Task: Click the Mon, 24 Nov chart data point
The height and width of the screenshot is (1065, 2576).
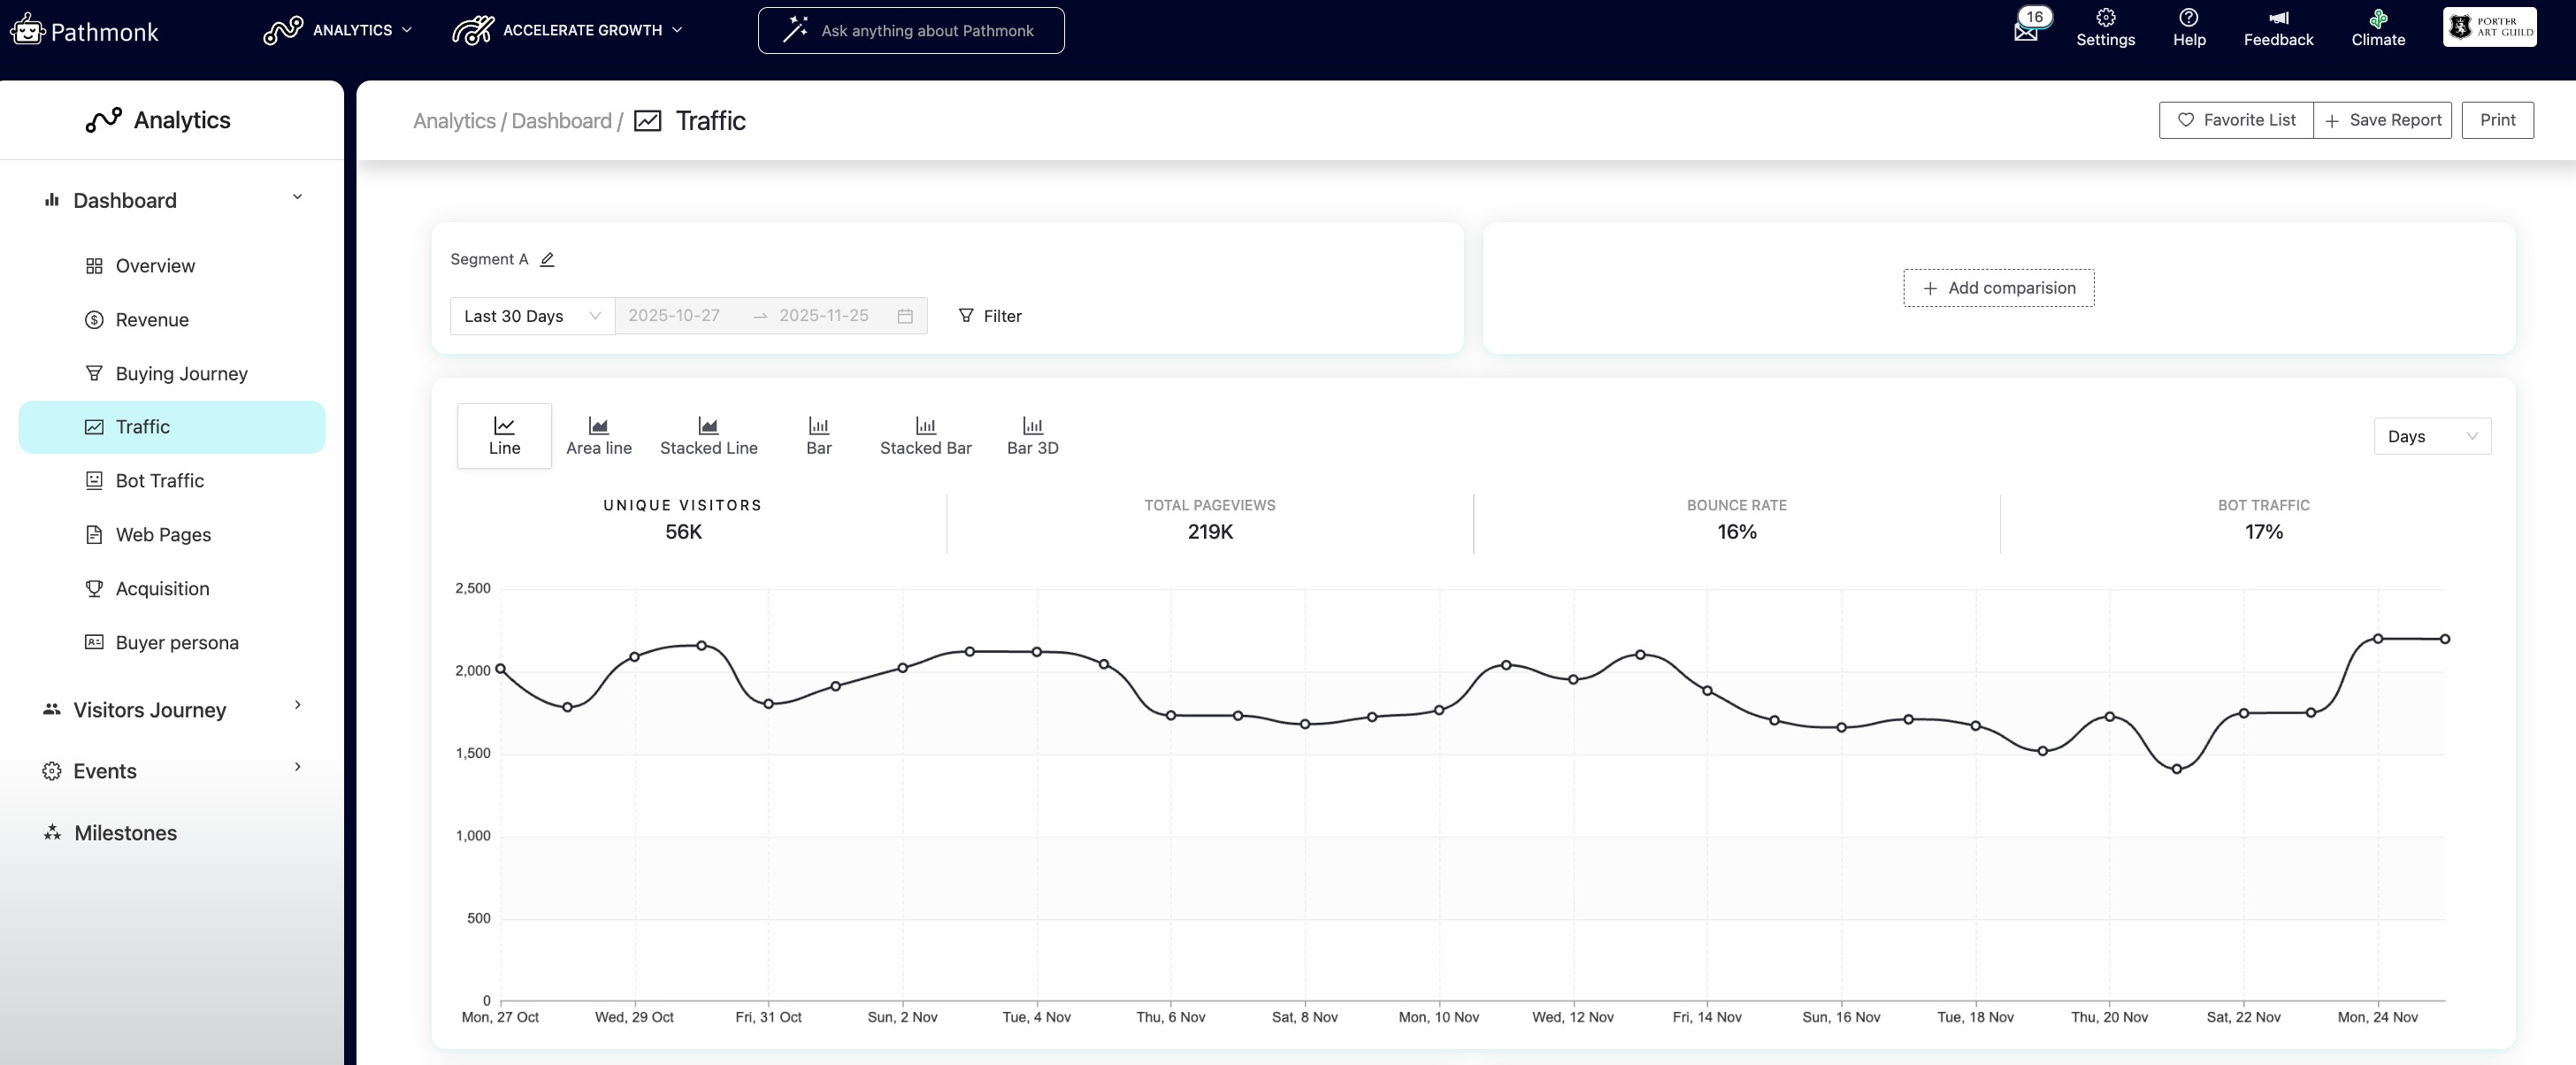Action: click(2377, 638)
